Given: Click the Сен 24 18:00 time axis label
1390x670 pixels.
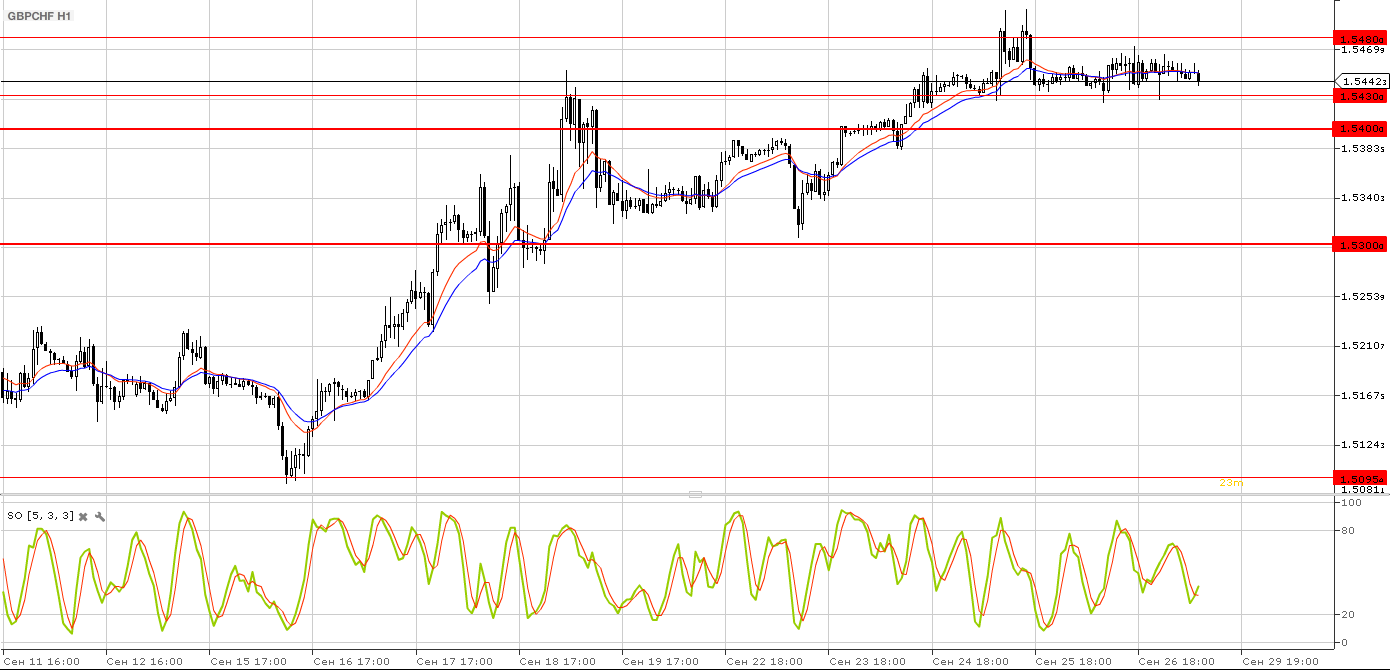Looking at the screenshot, I should (x=971, y=661).
